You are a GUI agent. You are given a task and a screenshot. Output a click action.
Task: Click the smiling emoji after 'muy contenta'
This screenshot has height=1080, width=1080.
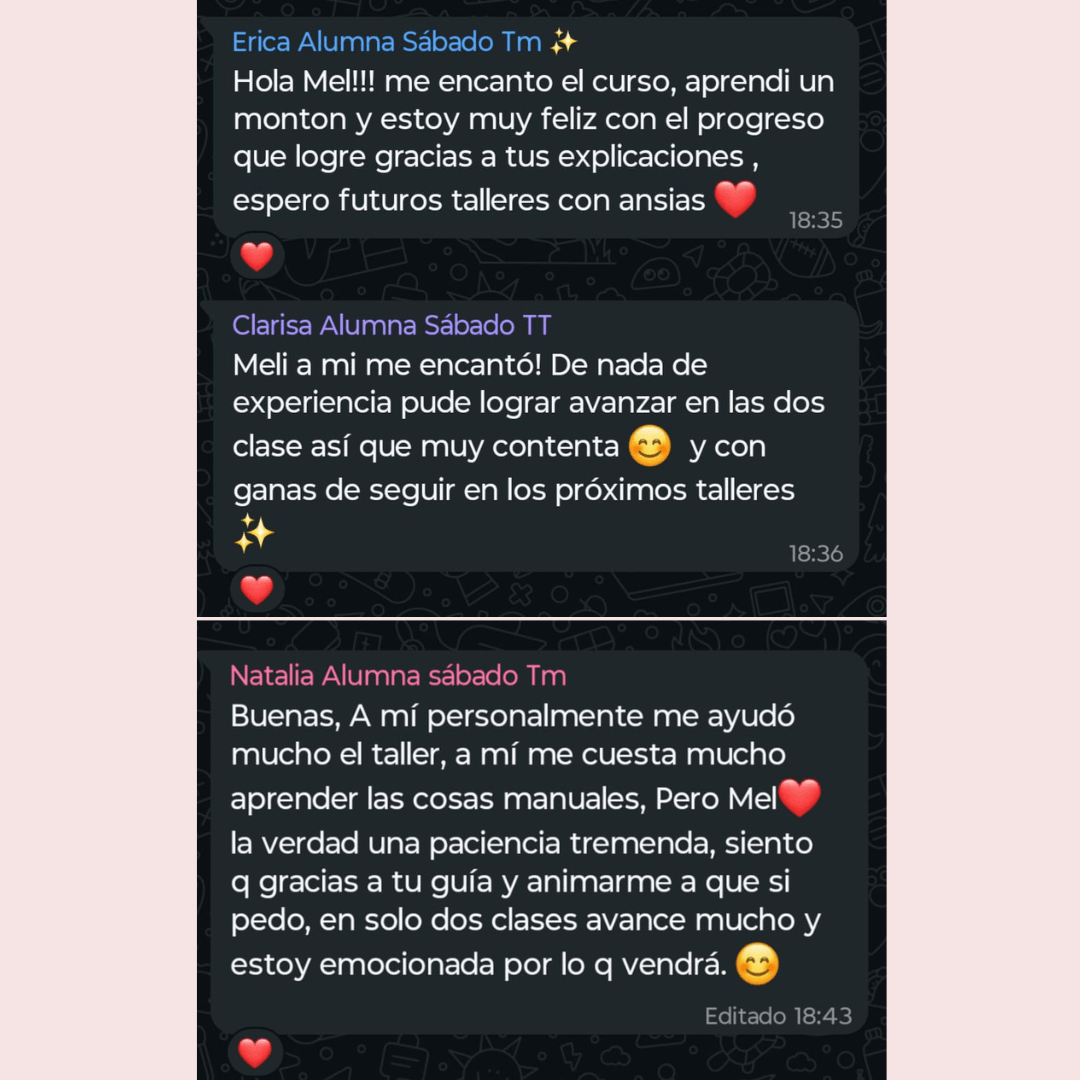point(650,446)
